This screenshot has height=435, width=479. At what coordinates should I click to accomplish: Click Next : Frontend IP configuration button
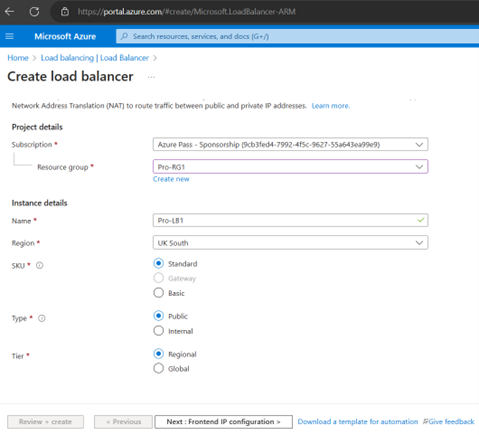(224, 422)
